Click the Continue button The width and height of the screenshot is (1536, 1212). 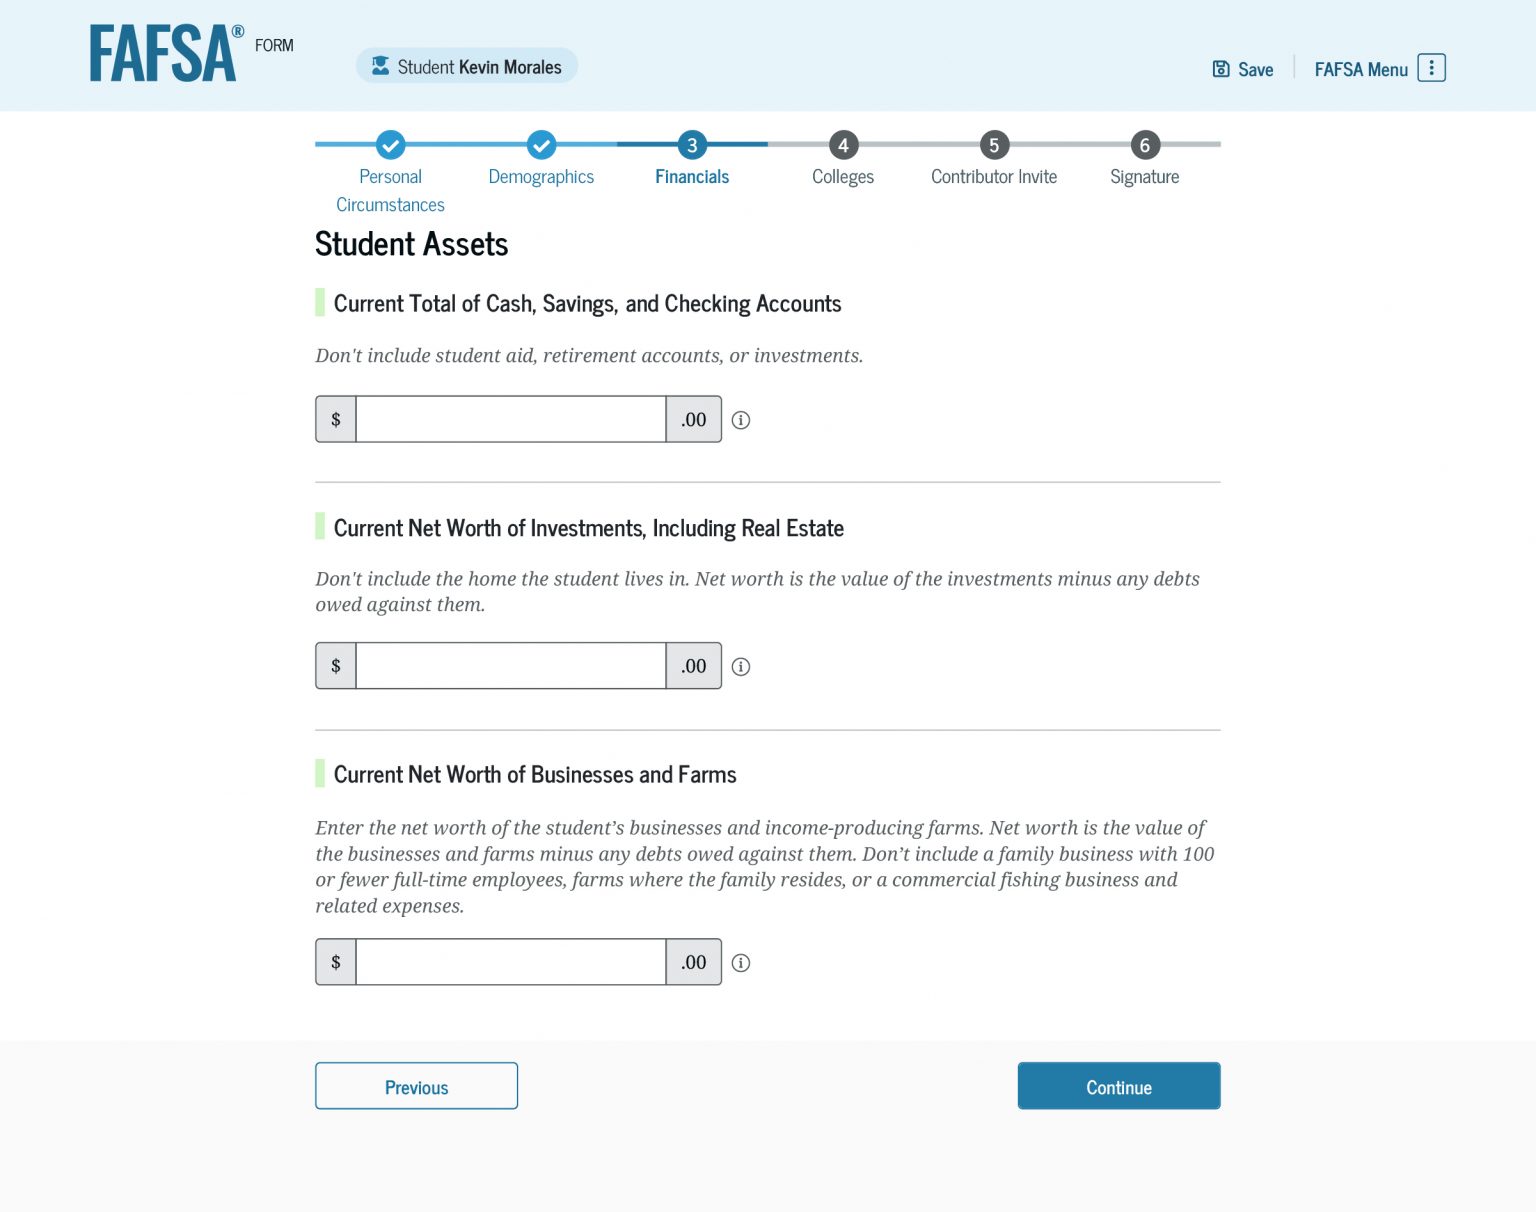[x=1118, y=1086]
